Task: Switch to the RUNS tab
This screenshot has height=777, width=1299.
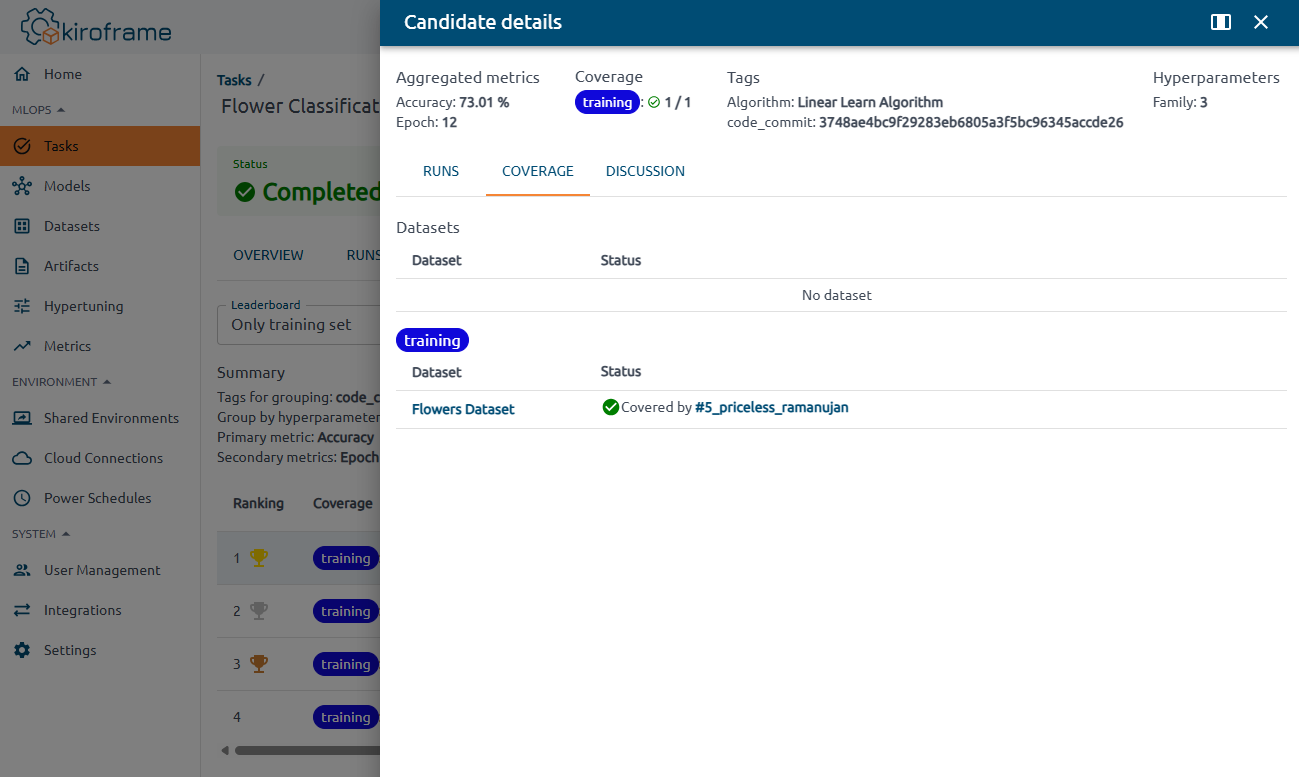Action: [x=441, y=171]
